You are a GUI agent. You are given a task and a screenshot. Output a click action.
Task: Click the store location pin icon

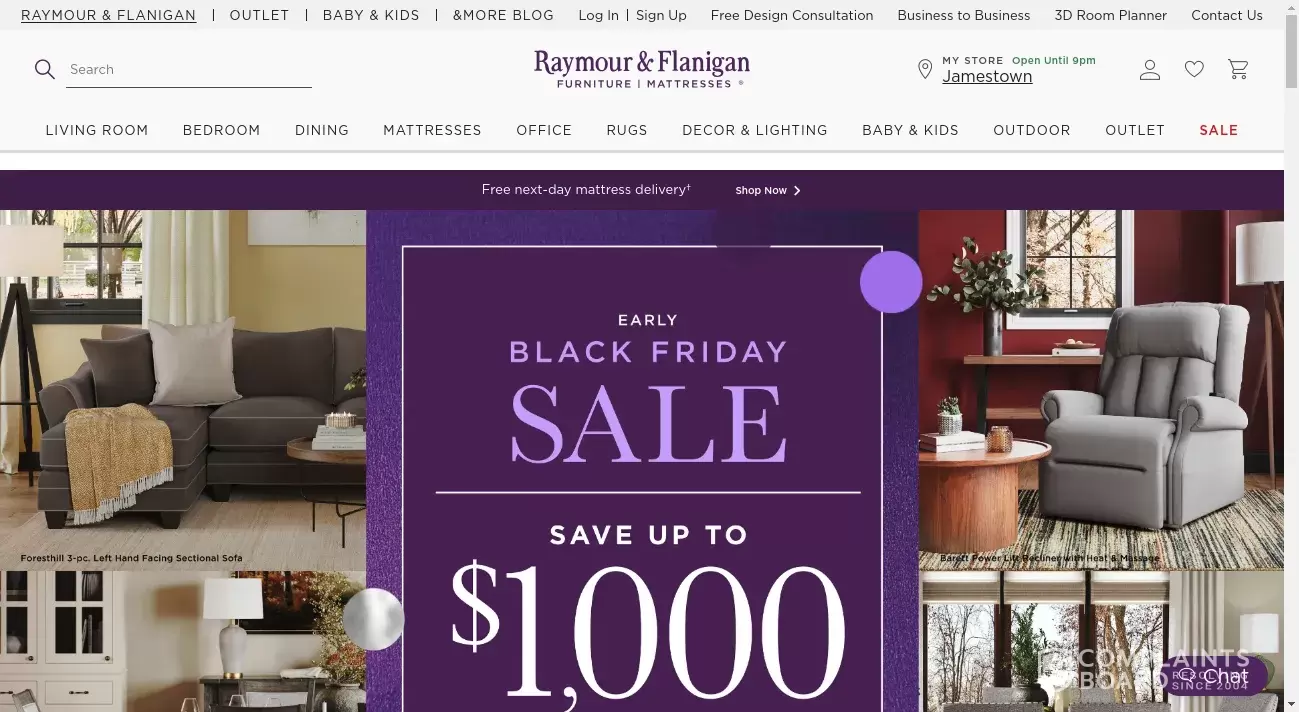tap(925, 69)
